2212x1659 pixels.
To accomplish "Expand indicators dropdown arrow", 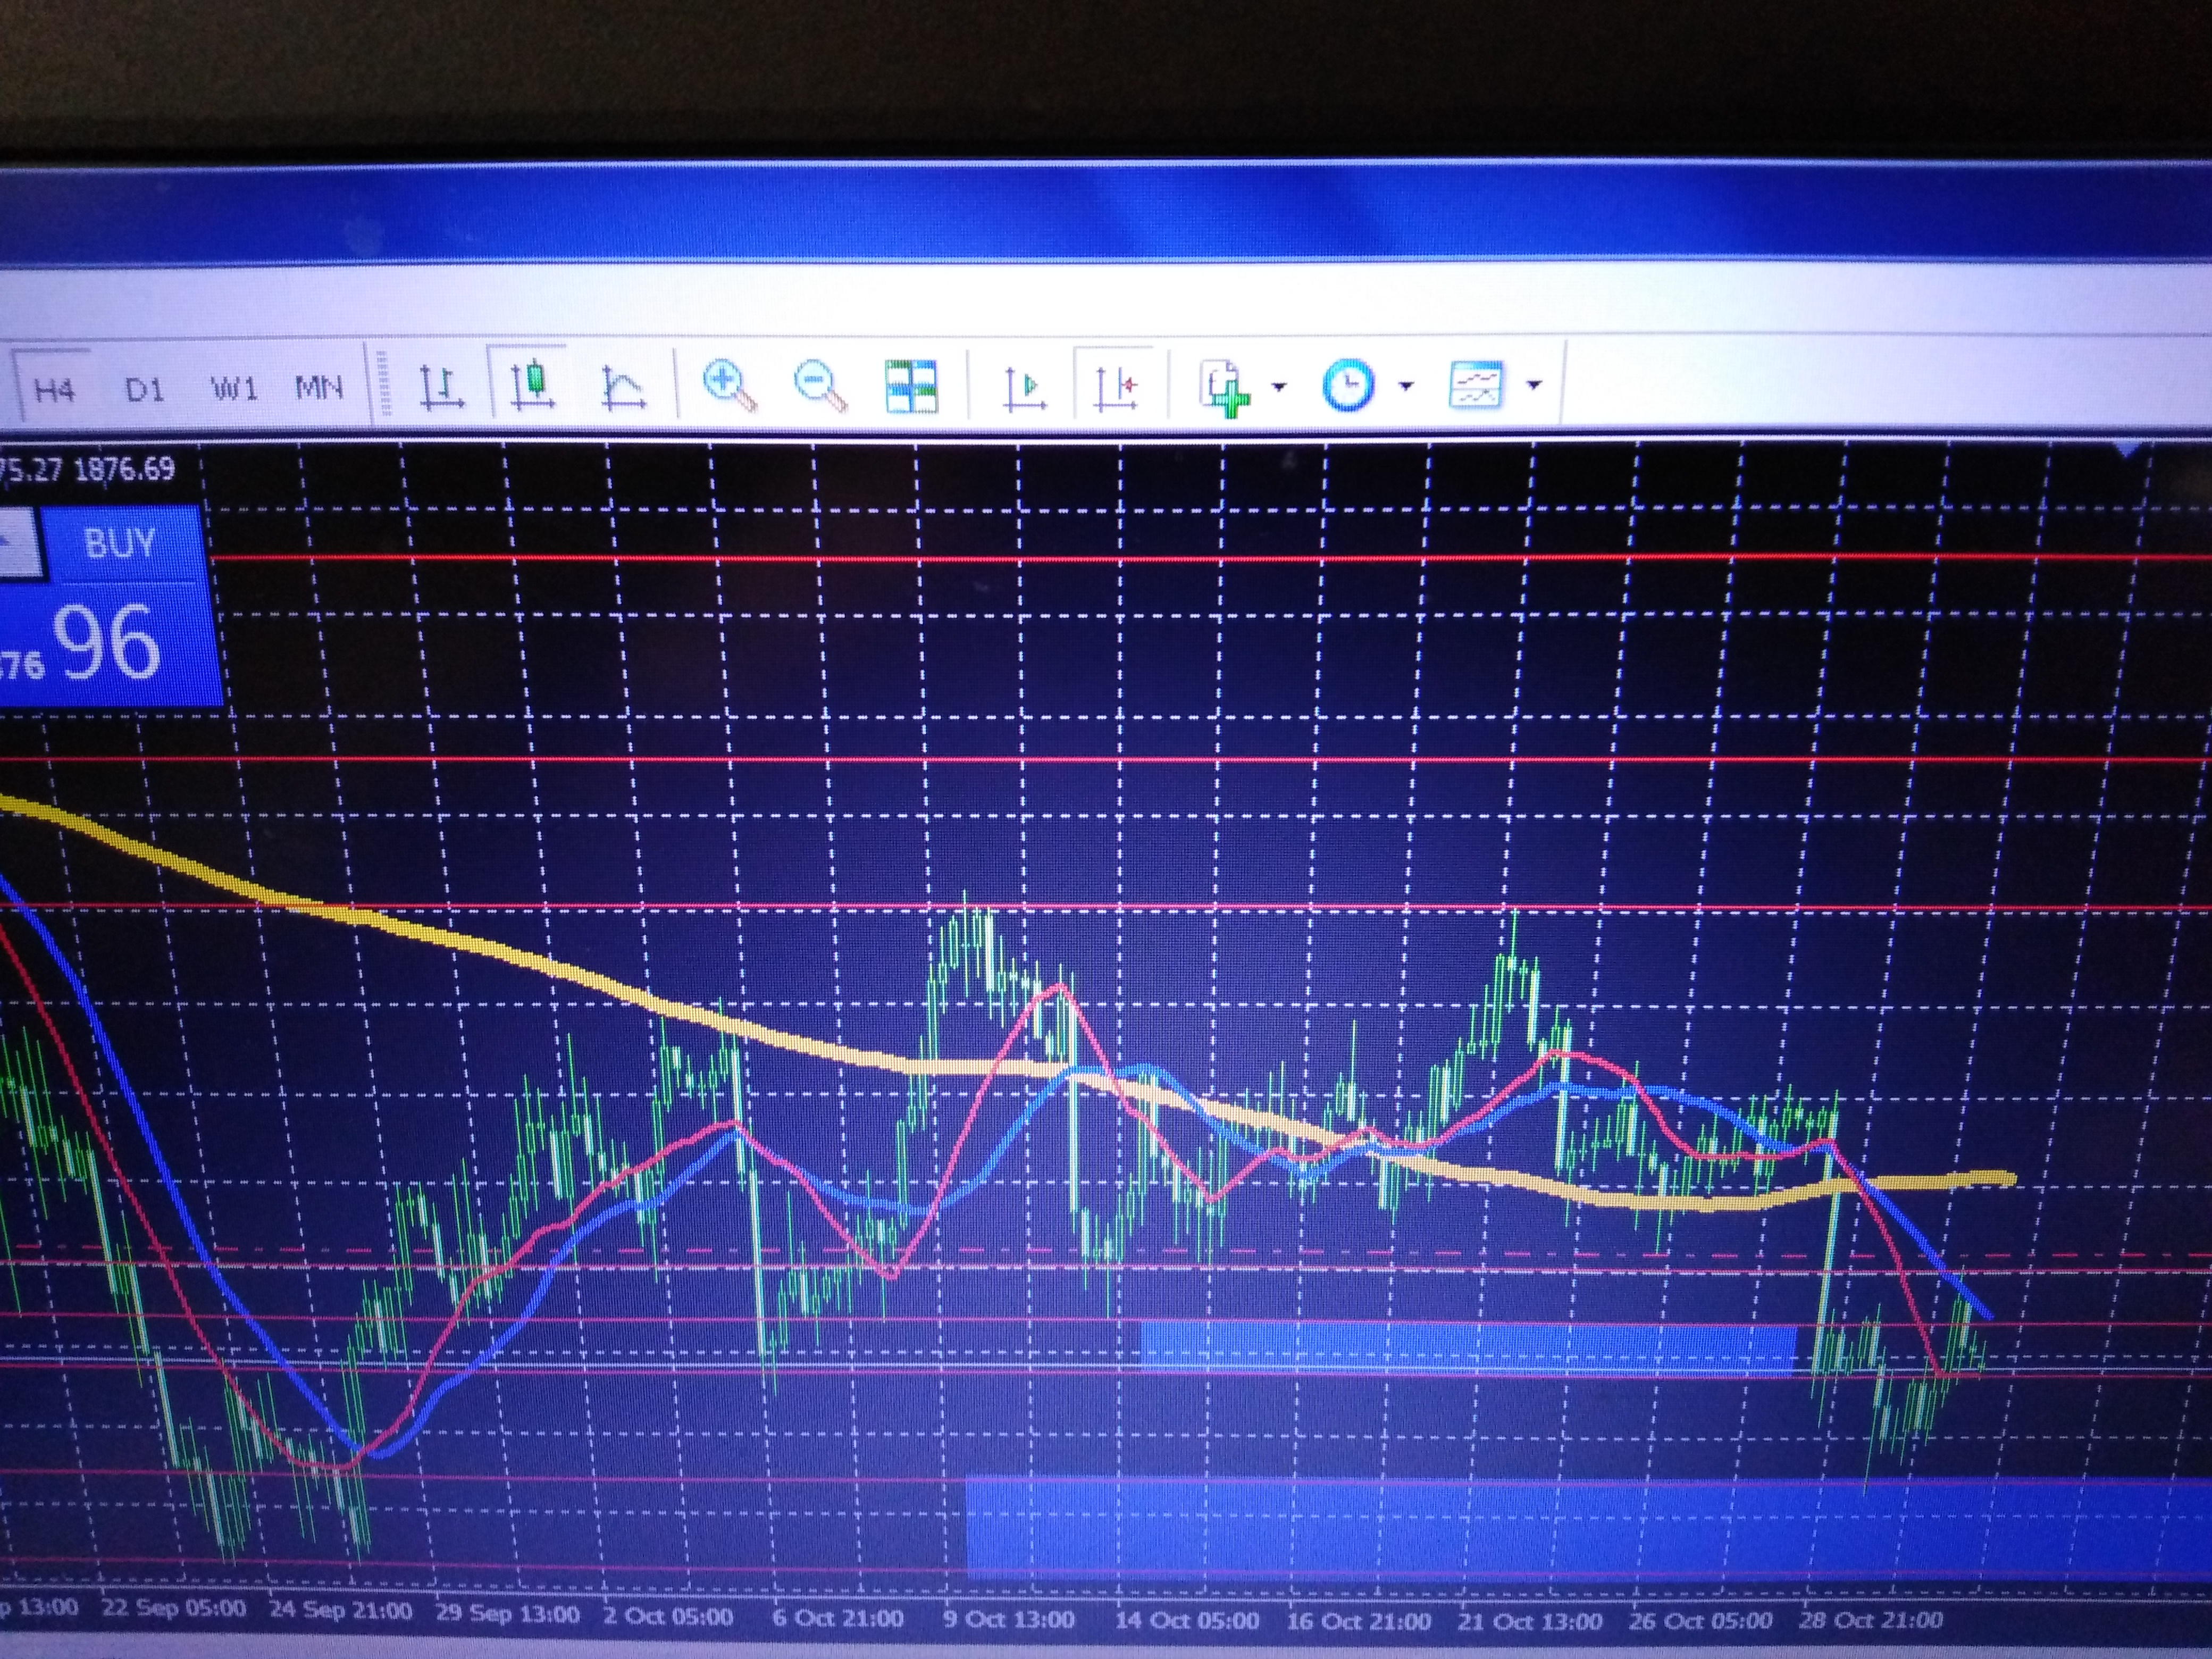I will point(1279,386).
